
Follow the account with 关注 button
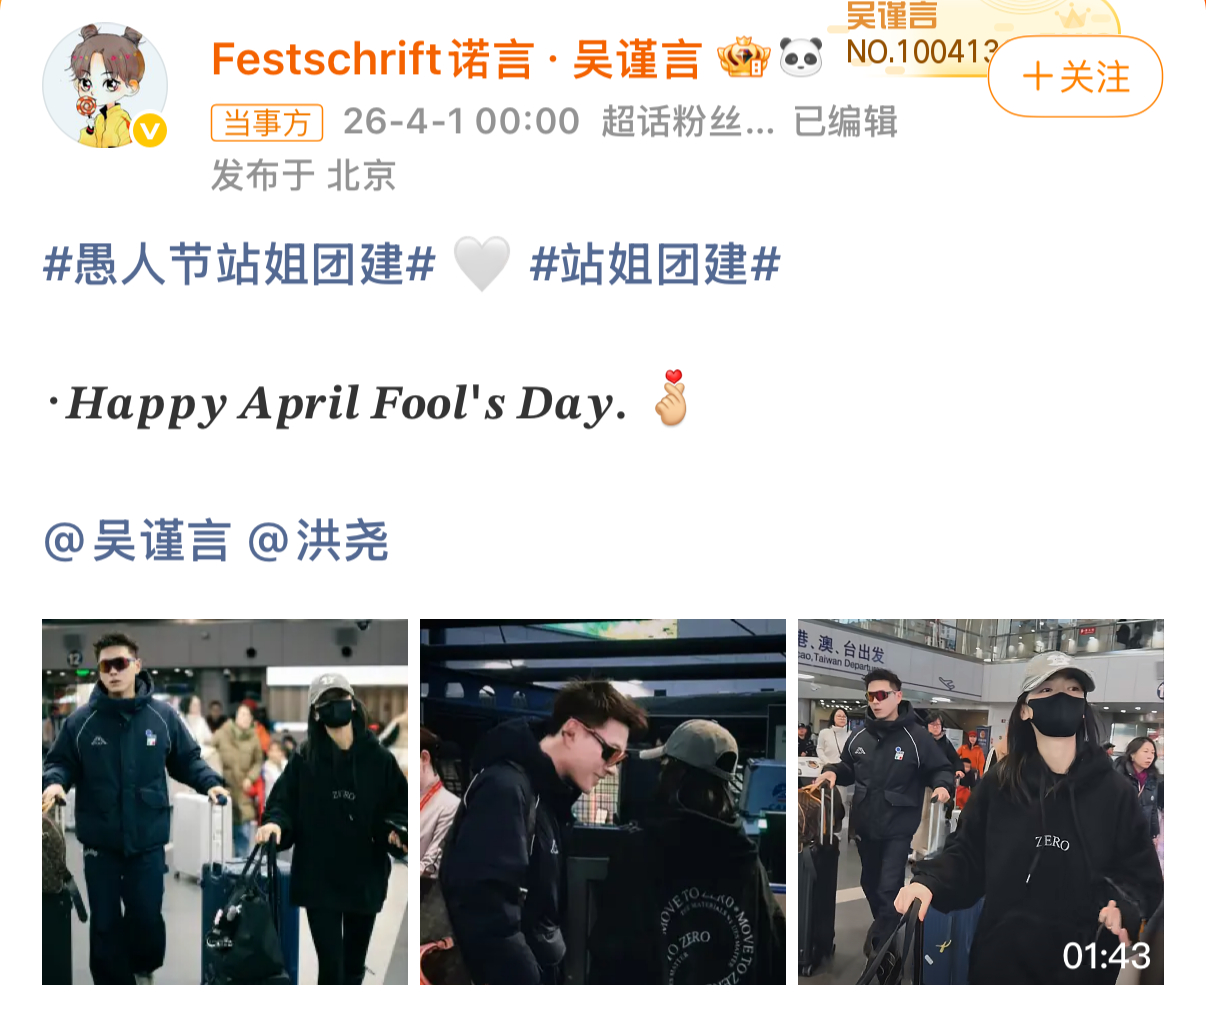tap(1075, 77)
